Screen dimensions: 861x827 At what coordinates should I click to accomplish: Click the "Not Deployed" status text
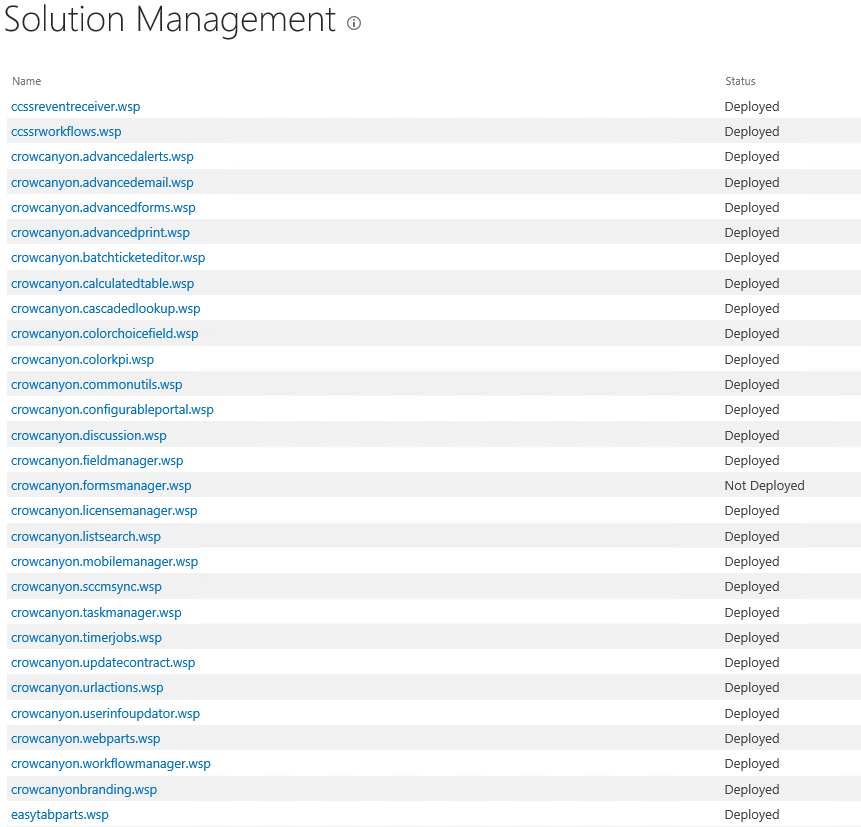pos(764,485)
